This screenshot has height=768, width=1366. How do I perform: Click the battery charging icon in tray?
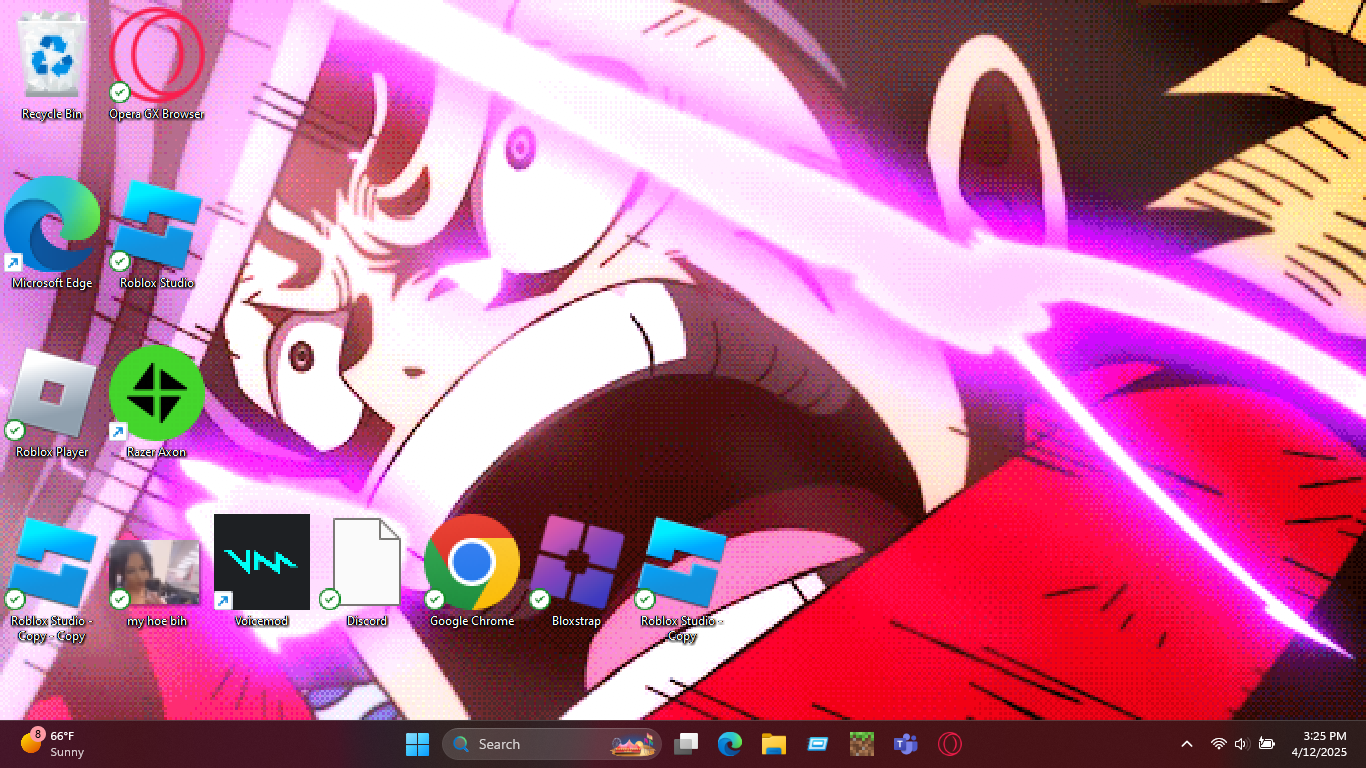point(1266,744)
